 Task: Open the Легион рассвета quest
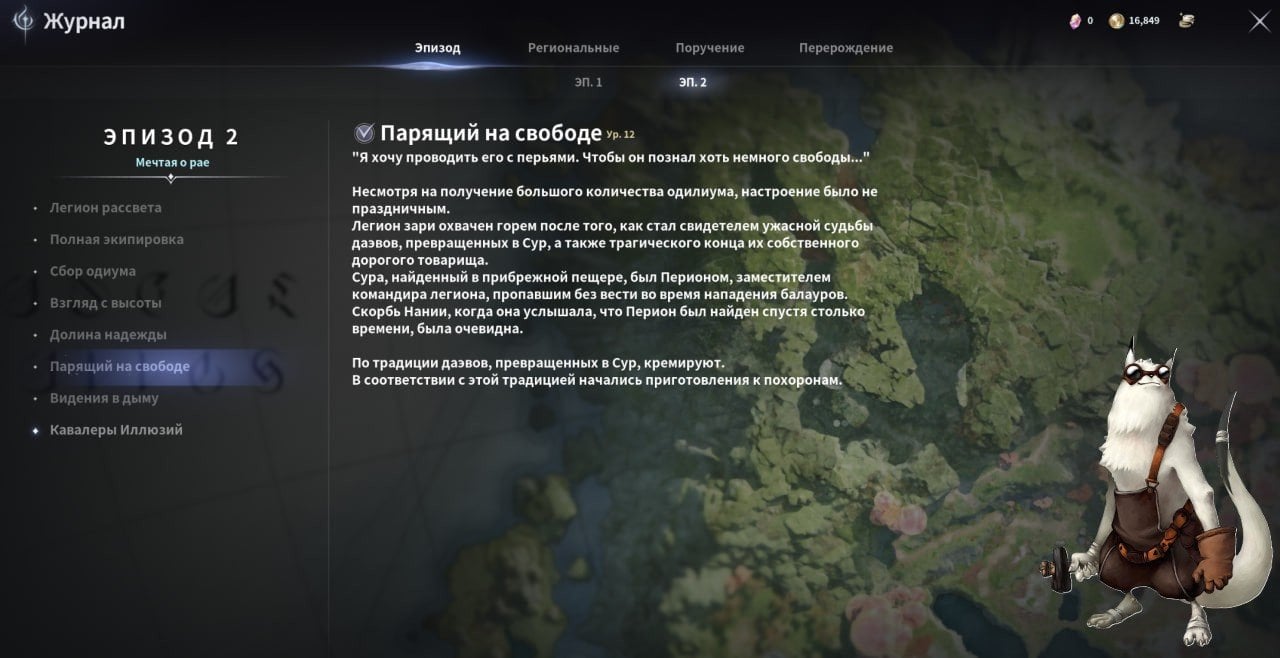click(107, 207)
